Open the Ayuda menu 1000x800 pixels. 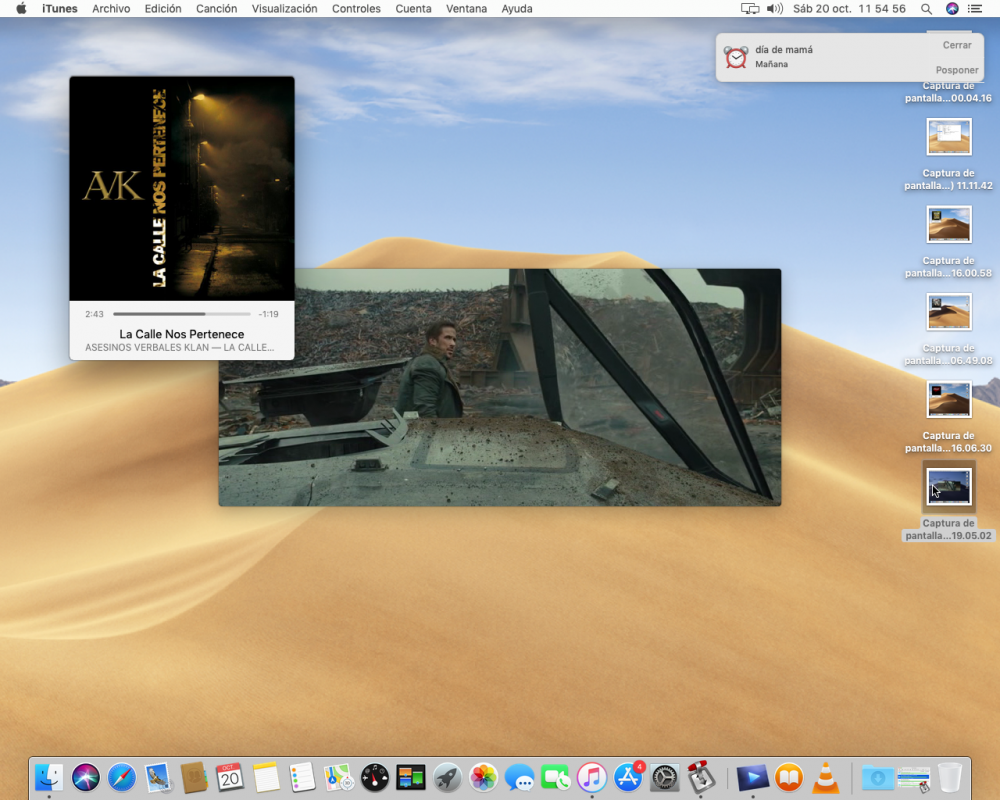517,8
